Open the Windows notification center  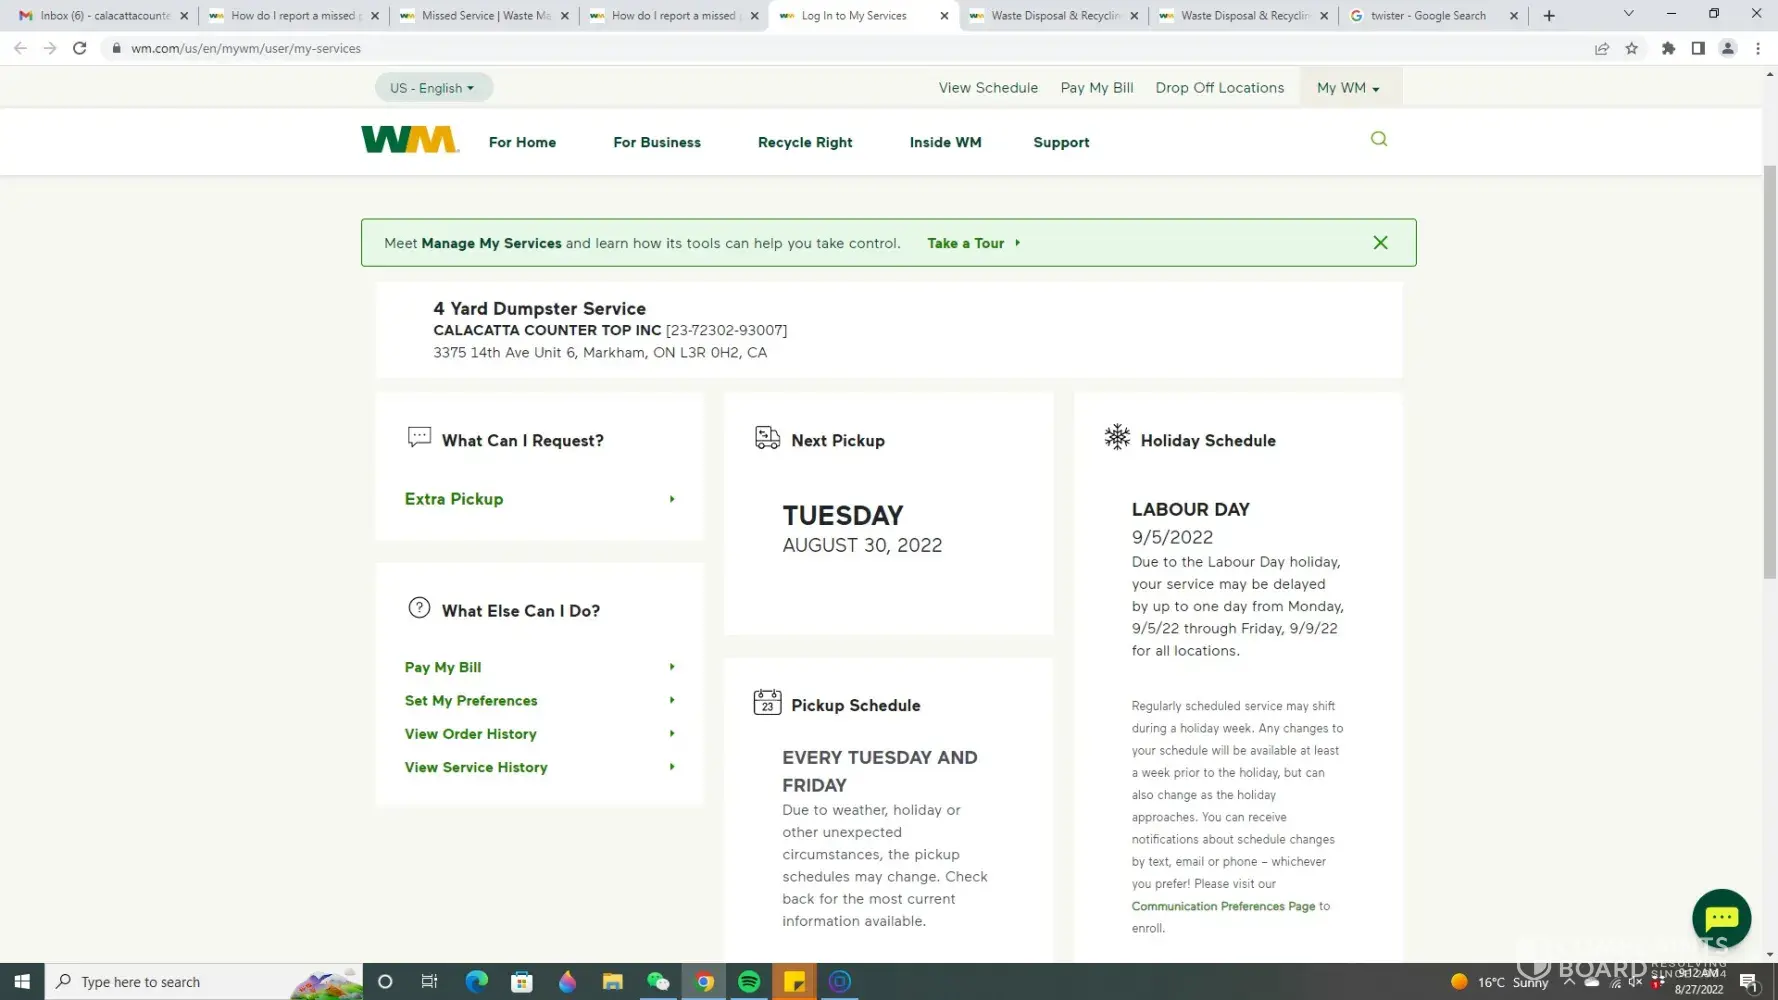click(x=1748, y=982)
